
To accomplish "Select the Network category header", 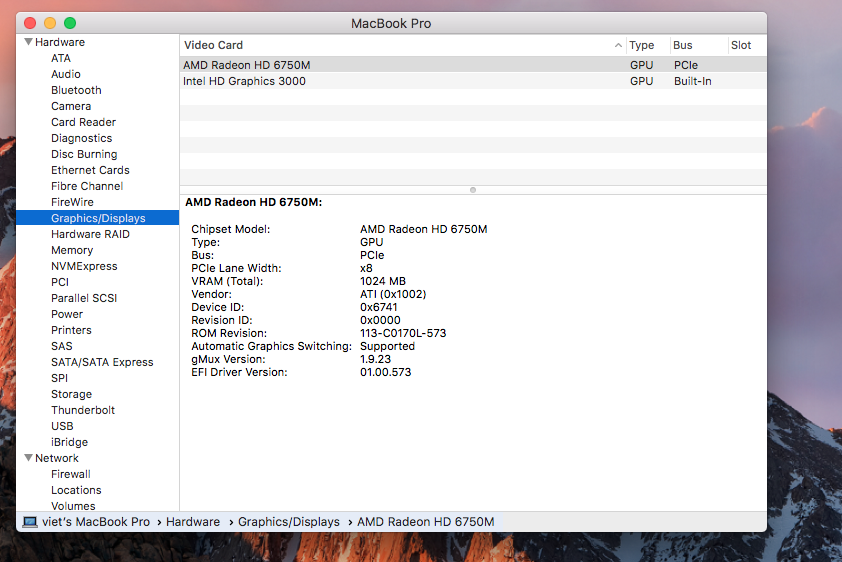I will [56, 458].
